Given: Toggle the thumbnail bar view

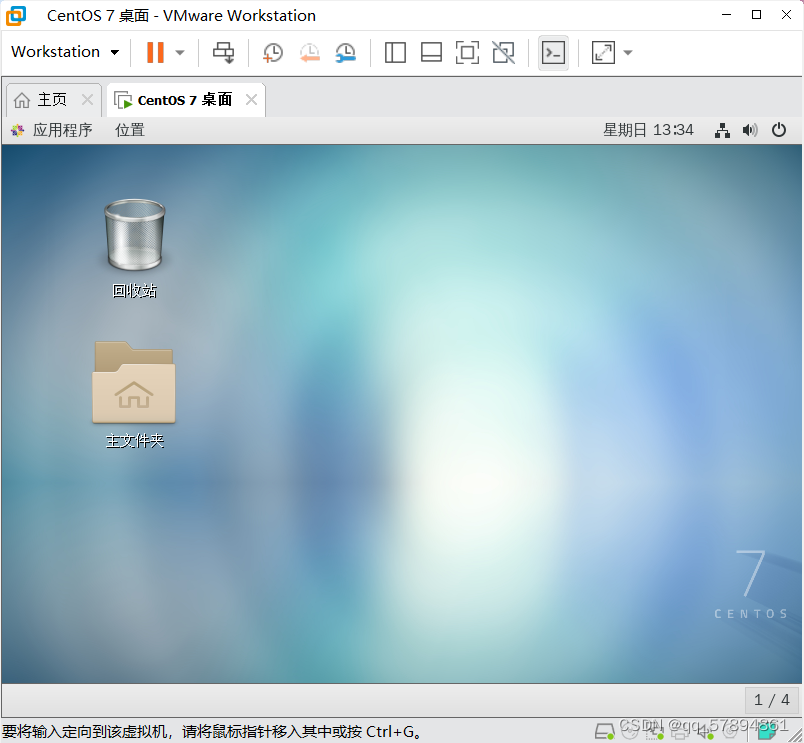Looking at the screenshot, I should pos(431,52).
